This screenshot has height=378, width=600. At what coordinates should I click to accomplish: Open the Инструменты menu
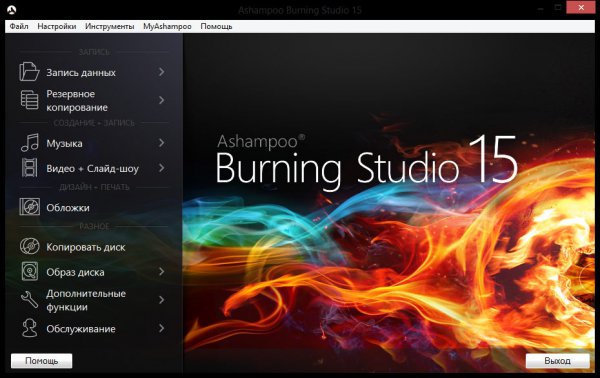click(x=109, y=26)
